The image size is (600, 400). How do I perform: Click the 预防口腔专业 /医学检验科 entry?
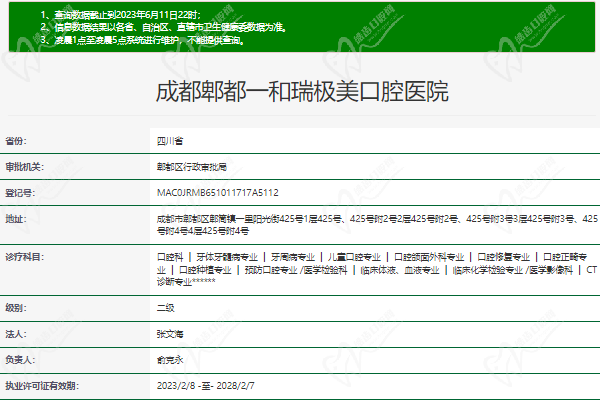[296, 270]
